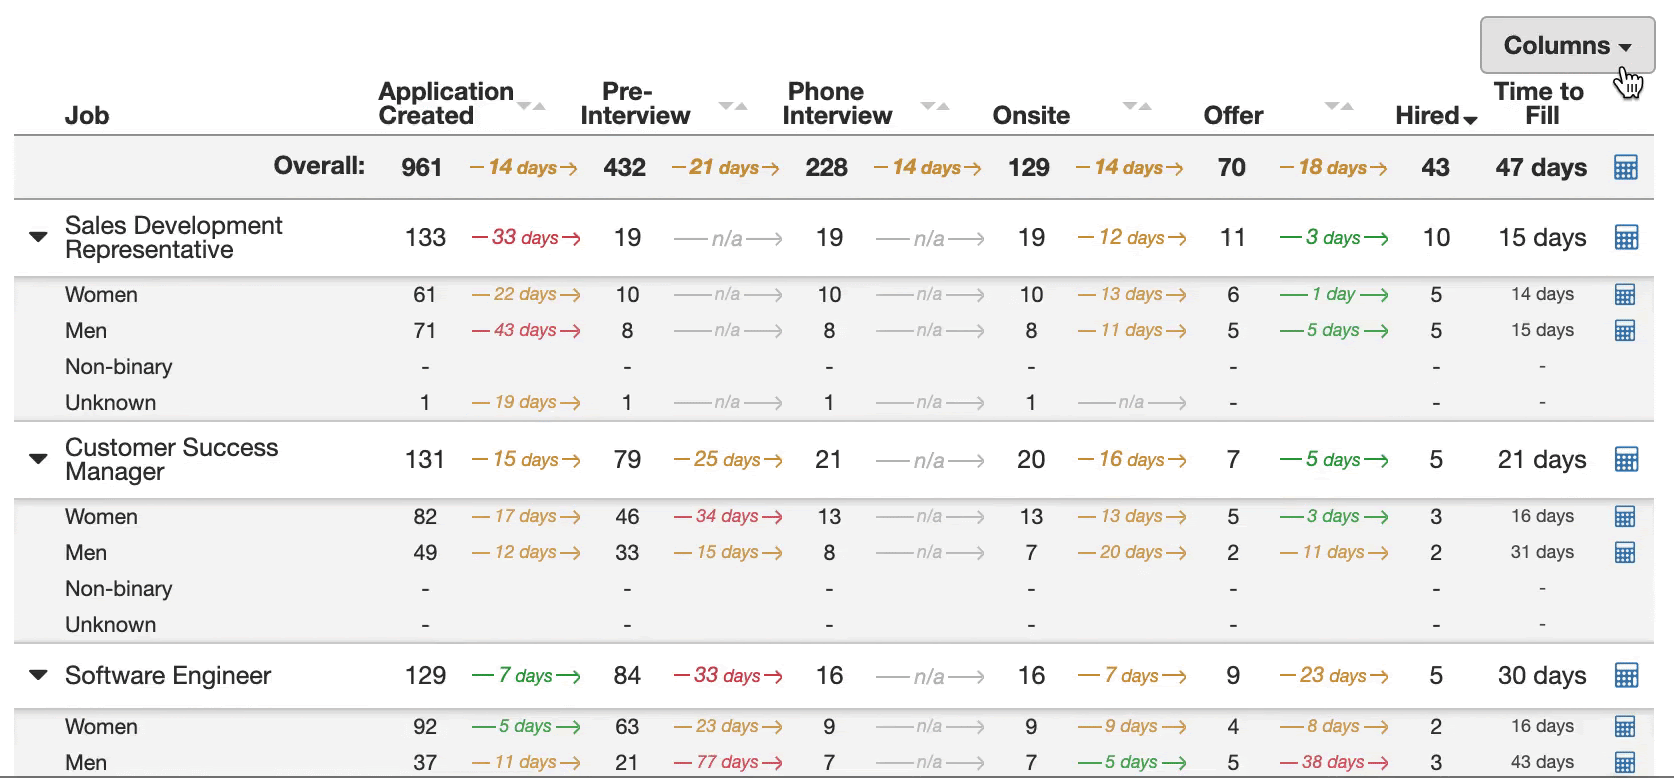This screenshot has height=778, width=1674.
Task: Collapse Customer Success Manager group
Action: pyautogui.click(x=38, y=460)
